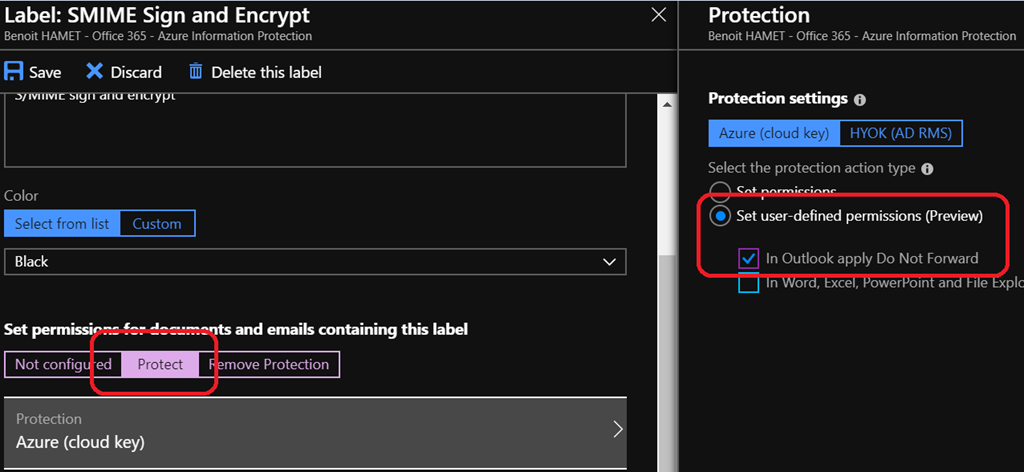Close the SMIME Sign and Encrypt label blade

[657, 15]
